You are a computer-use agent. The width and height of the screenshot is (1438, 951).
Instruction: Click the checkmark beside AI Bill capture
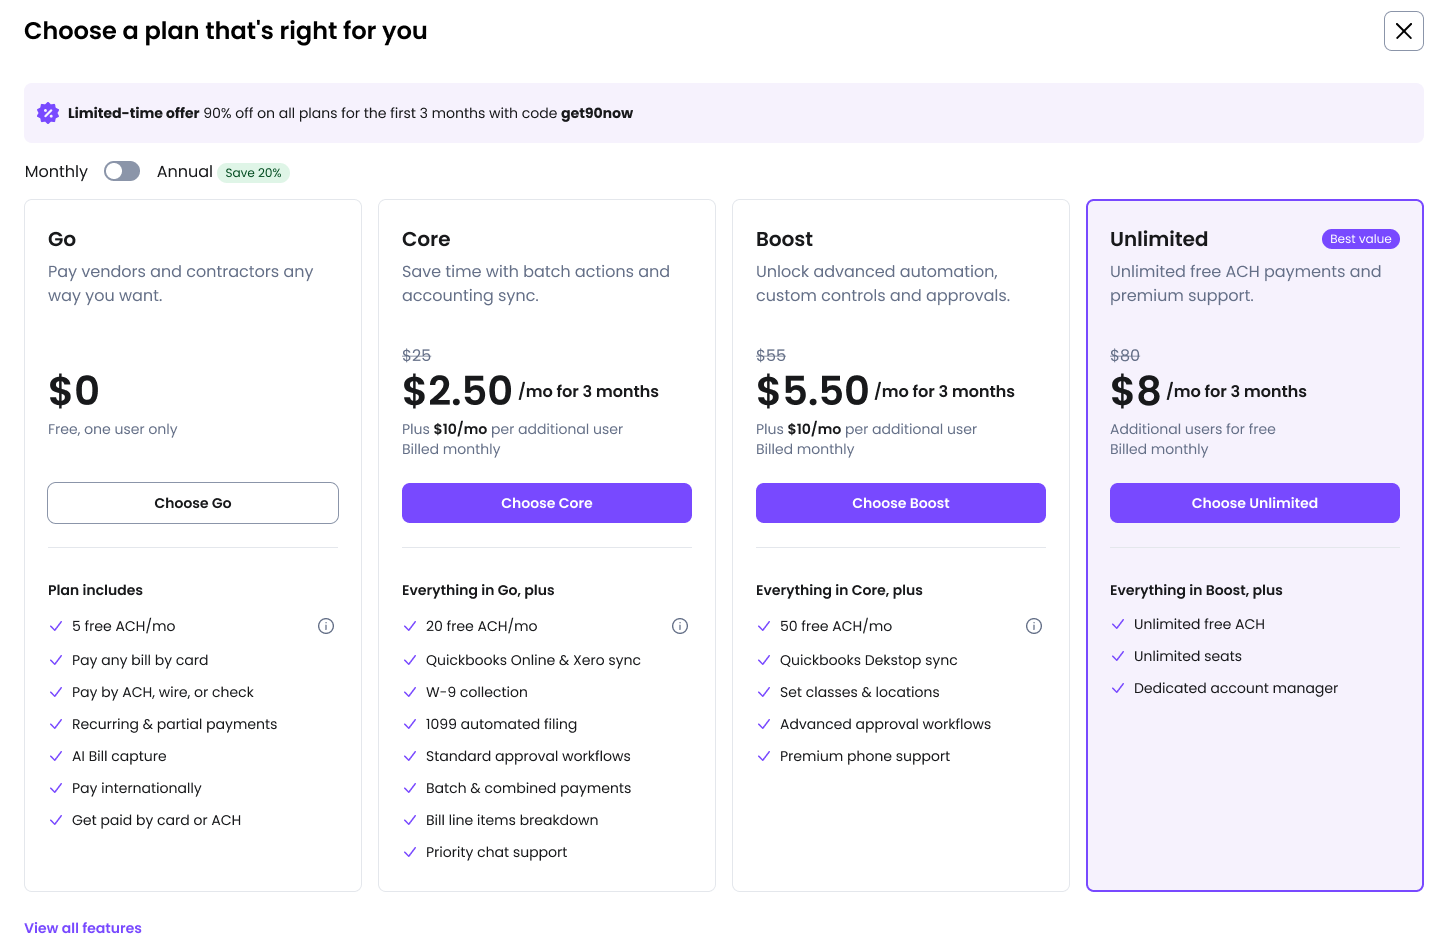tap(56, 756)
